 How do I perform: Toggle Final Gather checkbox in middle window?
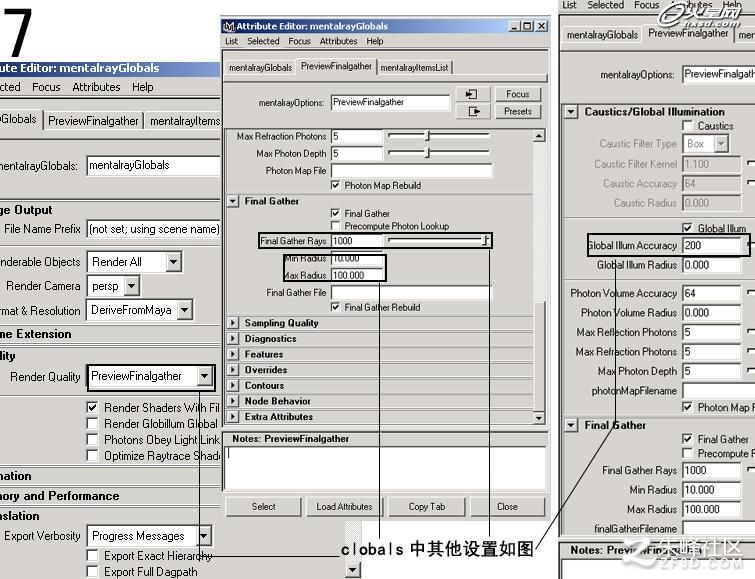(x=336, y=213)
